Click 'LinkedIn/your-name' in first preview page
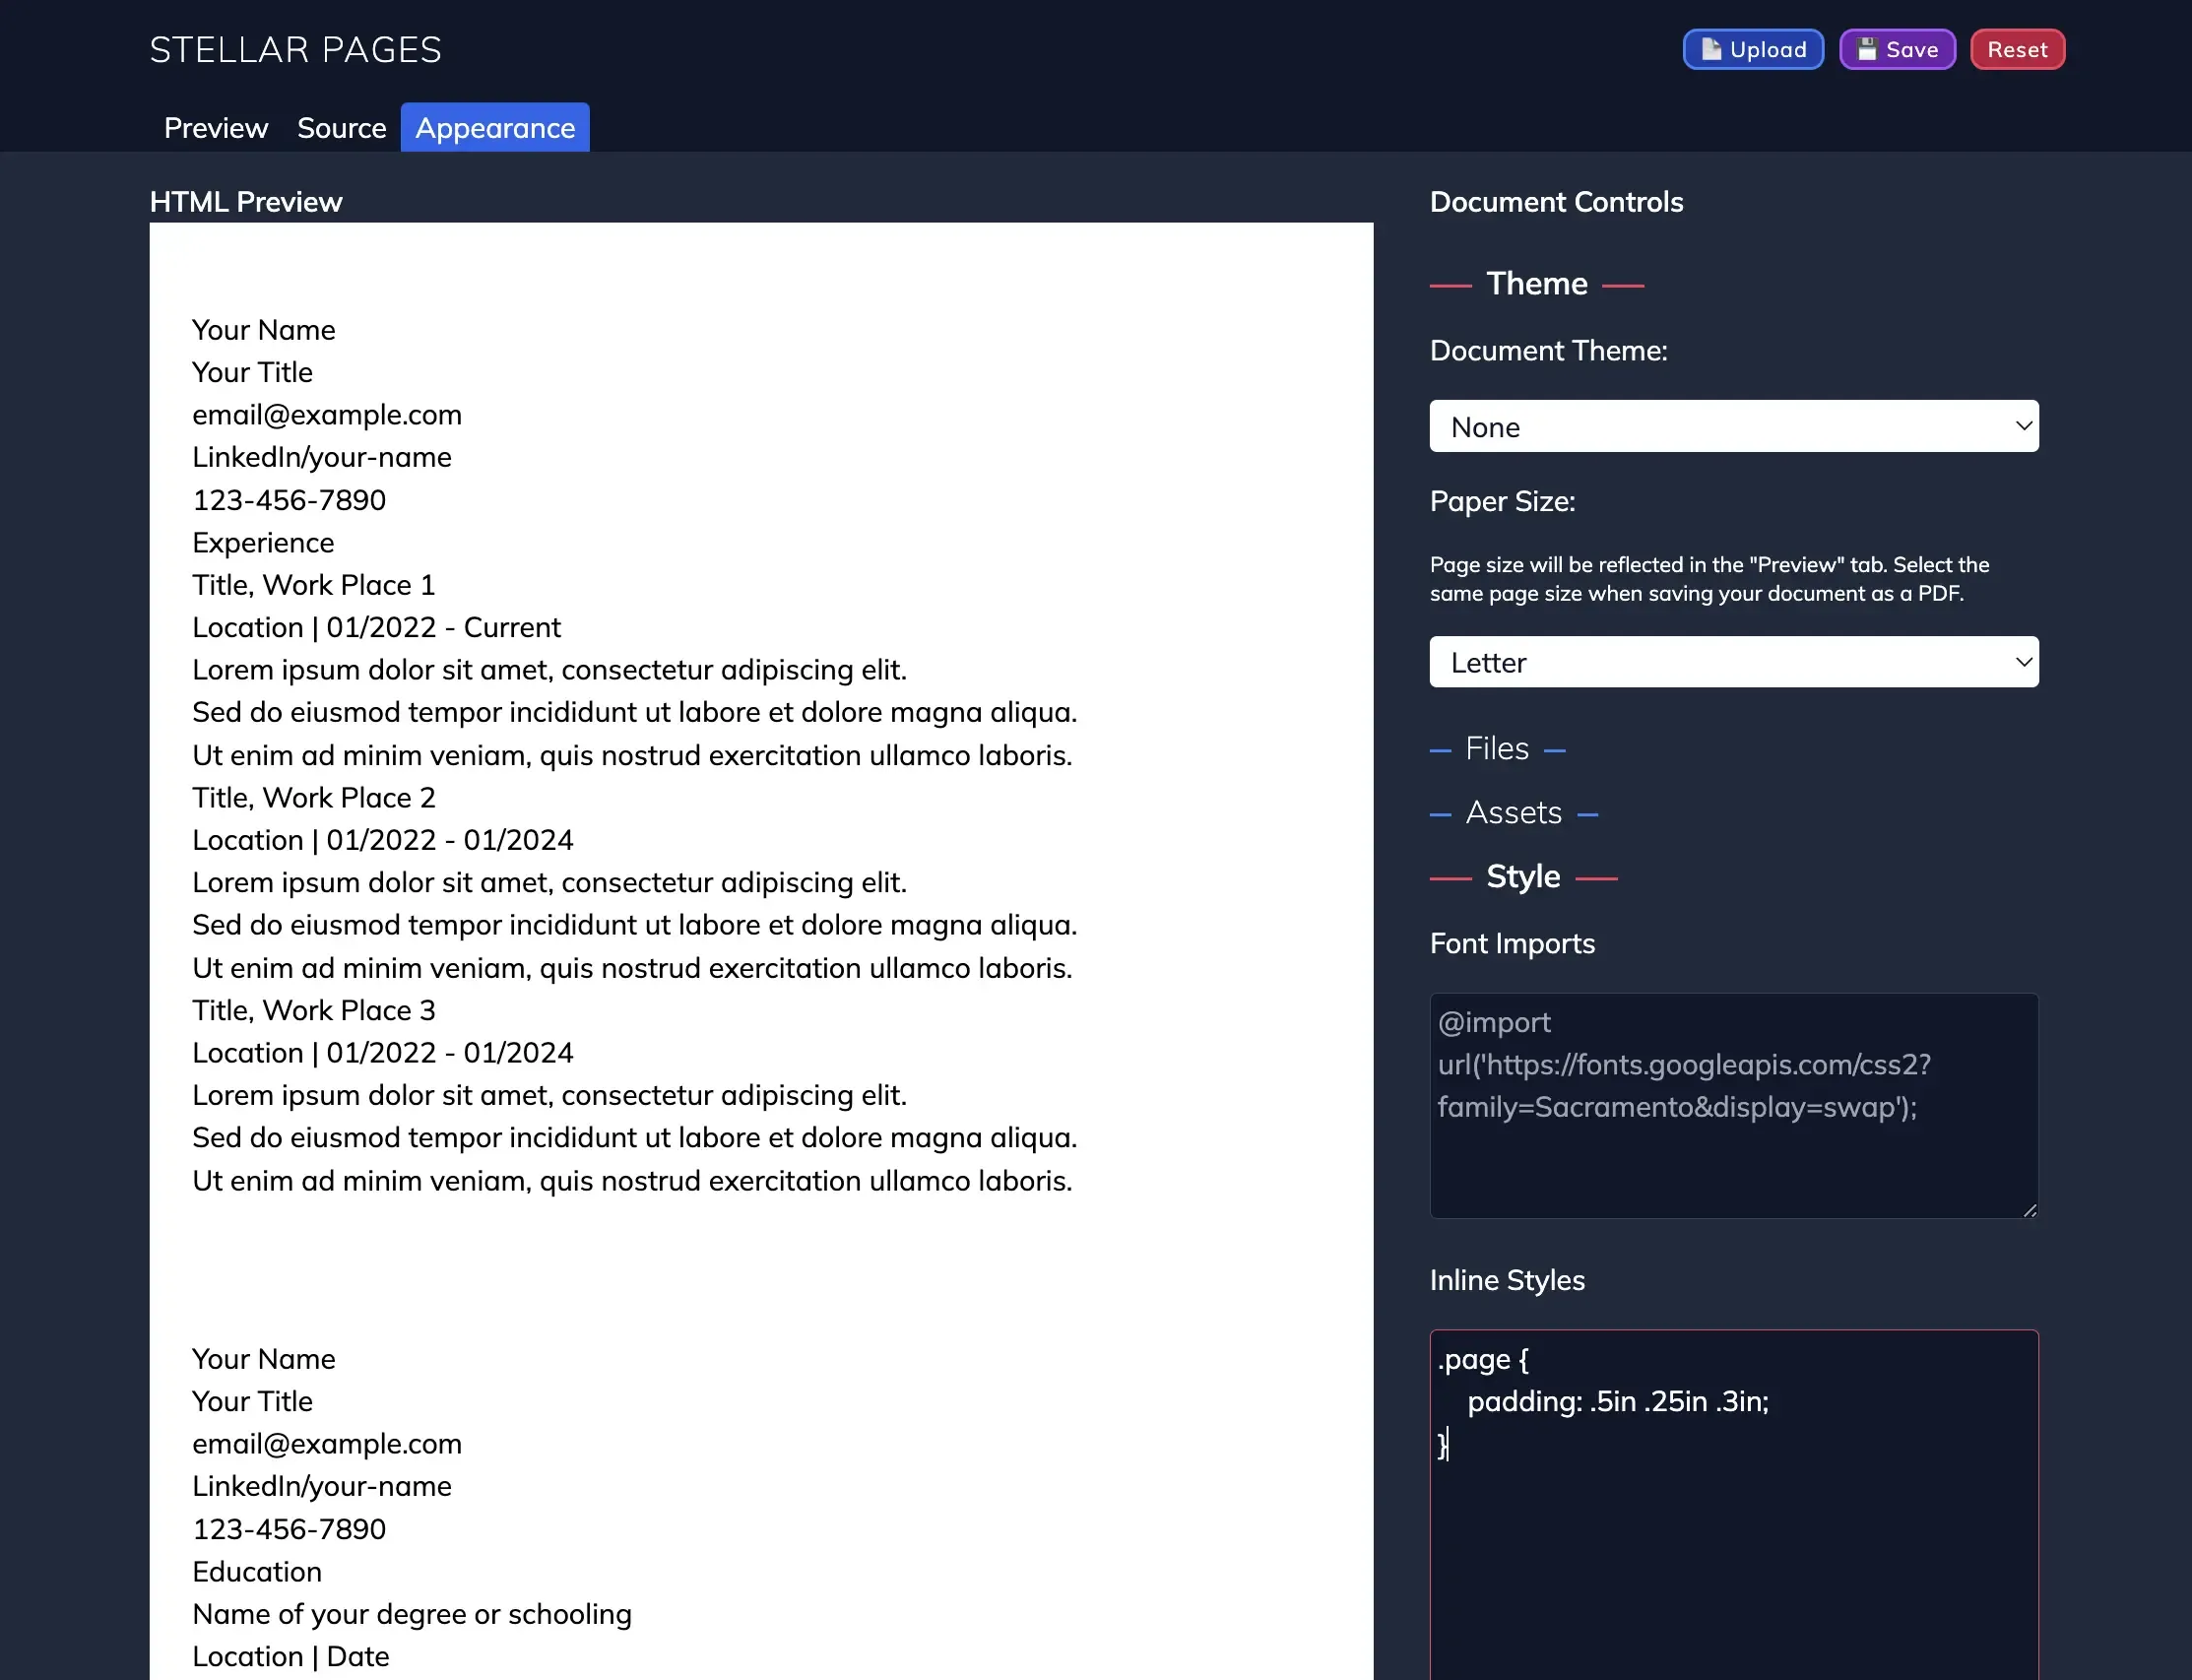Screen dimensions: 2192x1680 pyautogui.click(x=322, y=457)
